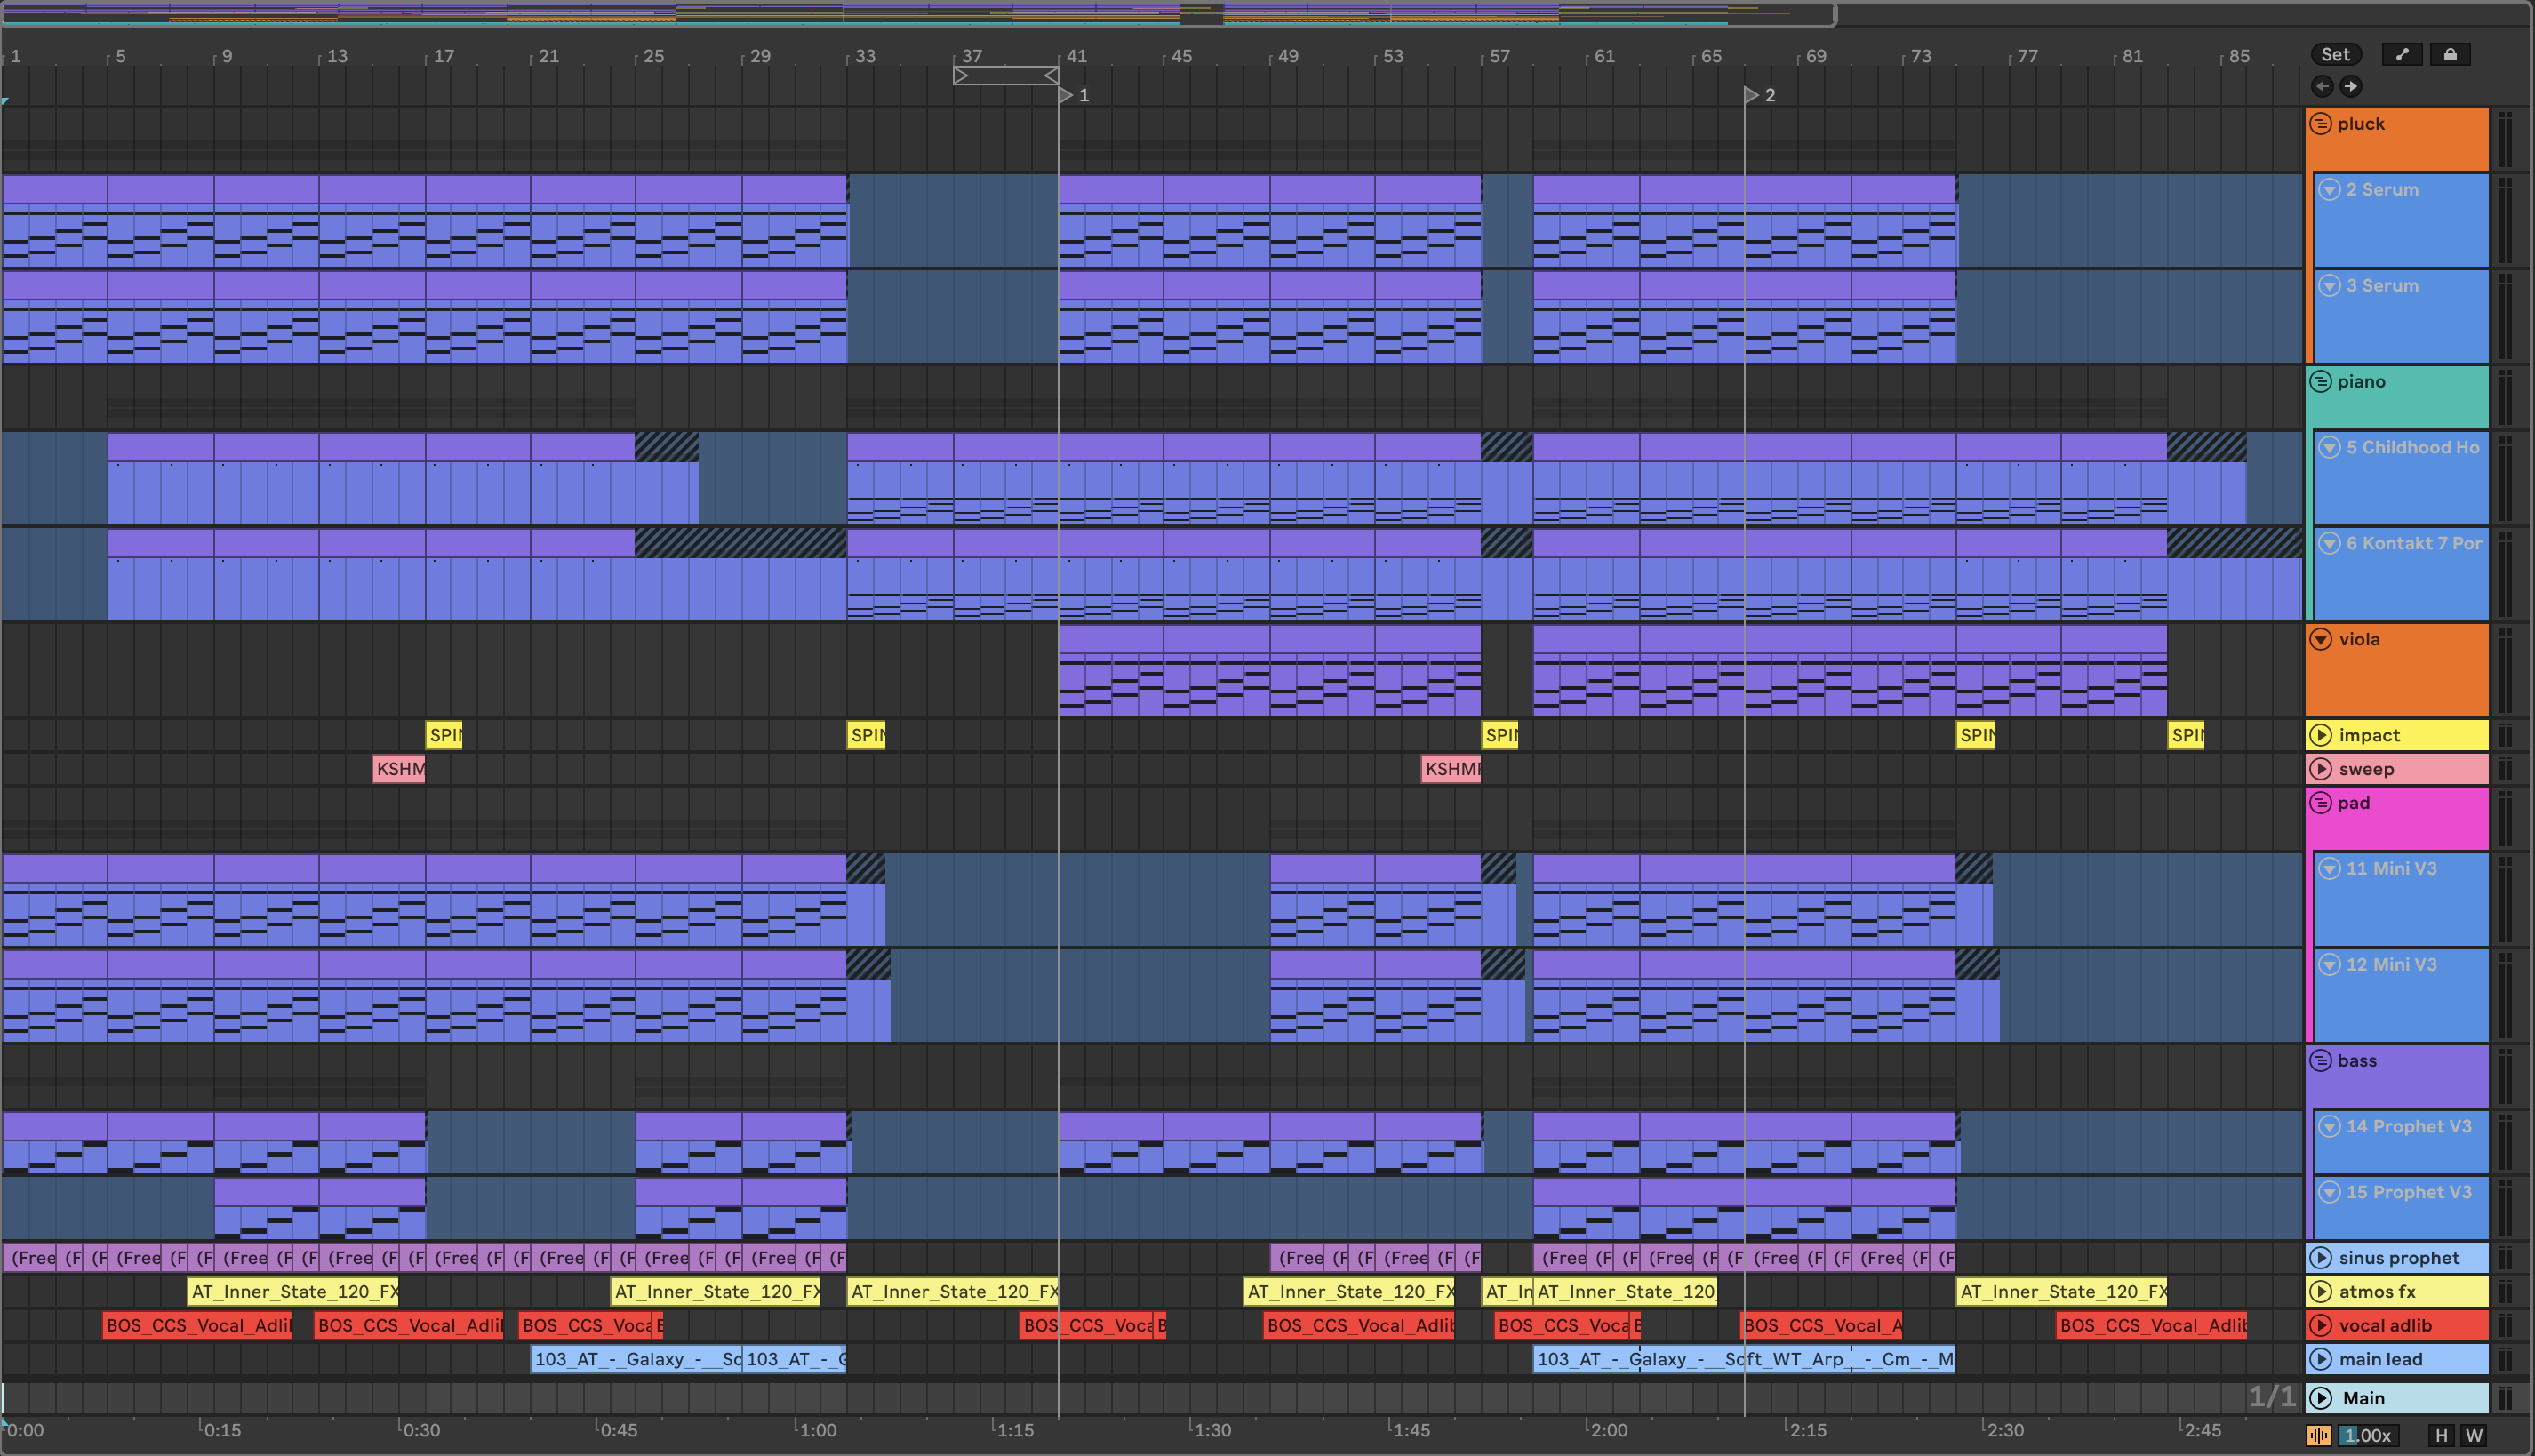Fold the piano group track
Screen dimensions: 2535x1456
(2321, 382)
